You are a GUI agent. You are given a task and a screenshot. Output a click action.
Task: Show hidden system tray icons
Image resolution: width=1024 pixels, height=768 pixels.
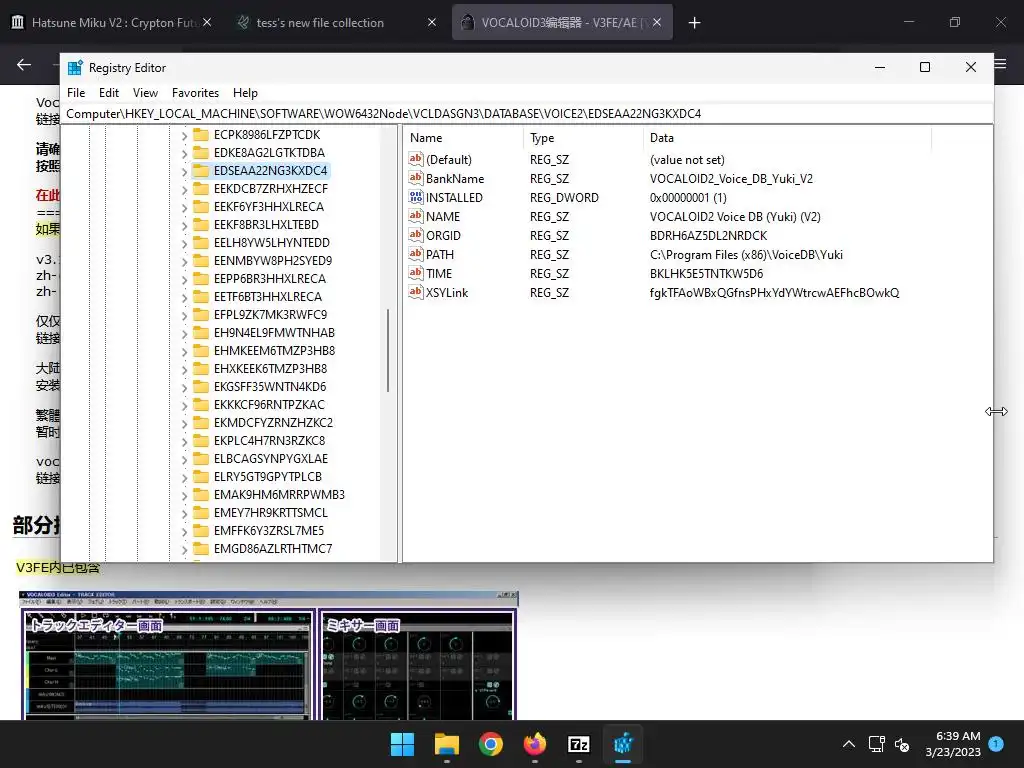tap(848, 744)
